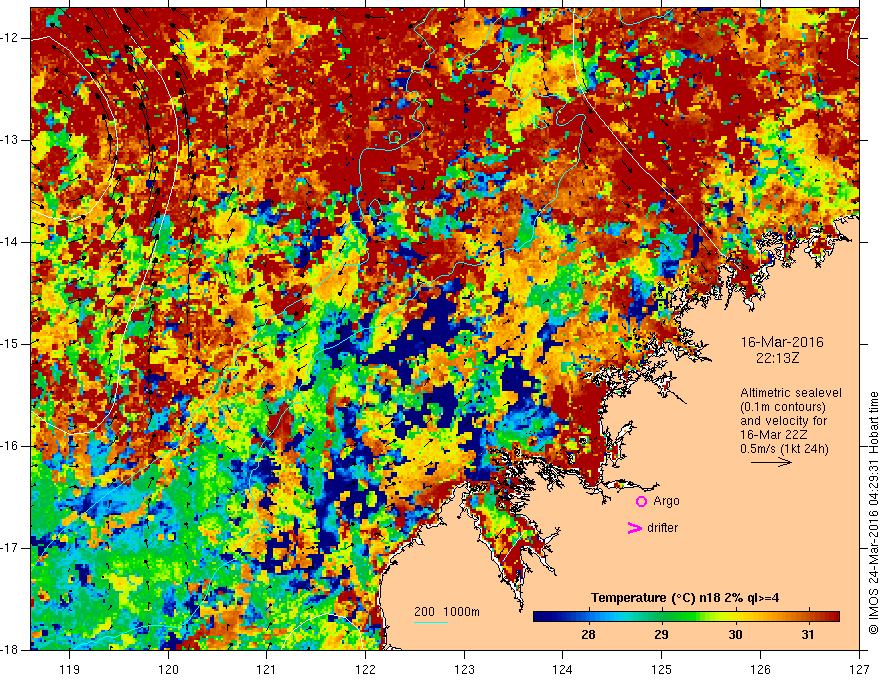Click the cyan 200 1000m contour line sample
Image resolution: width=880 pixels, height=680 pixels.
(431, 622)
